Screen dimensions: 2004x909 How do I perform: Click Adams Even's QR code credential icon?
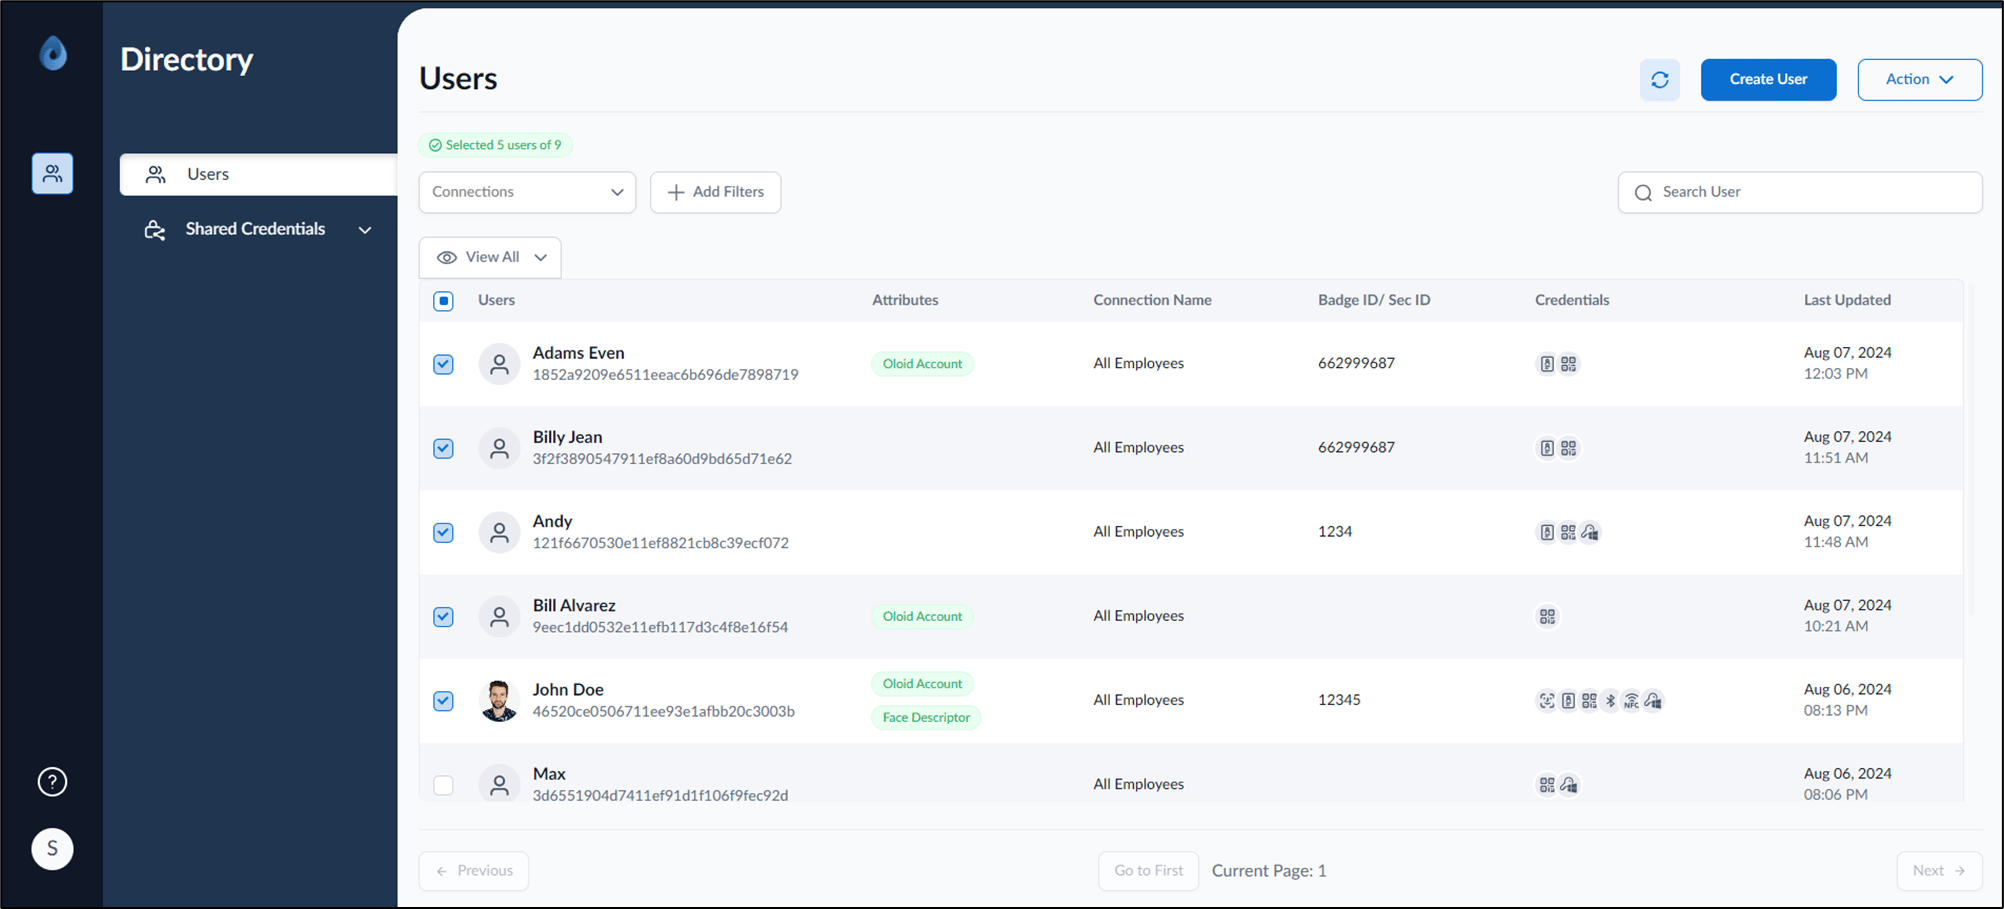1569,364
